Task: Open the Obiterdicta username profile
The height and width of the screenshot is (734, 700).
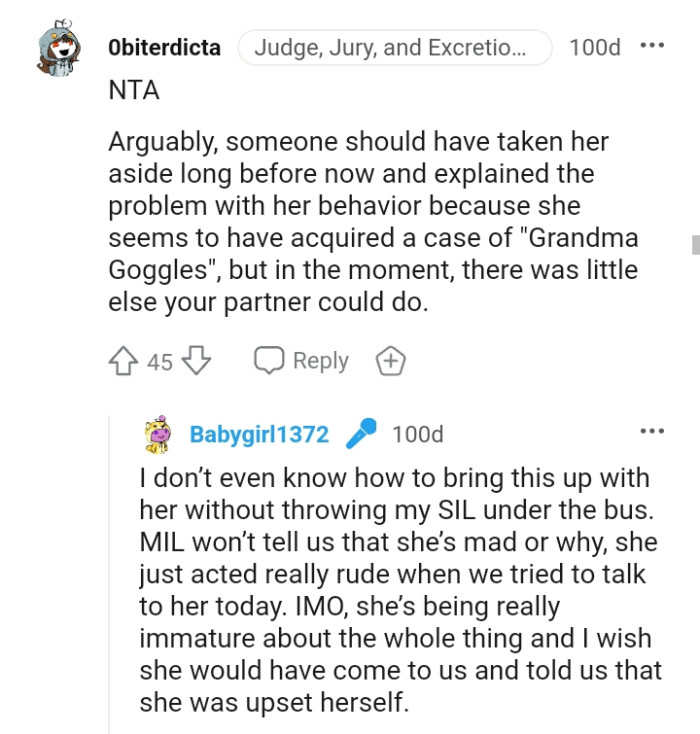Action: [x=163, y=47]
